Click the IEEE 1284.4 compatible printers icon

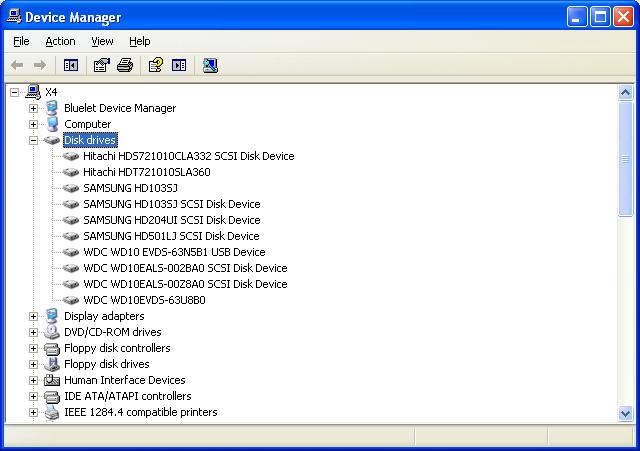52,412
